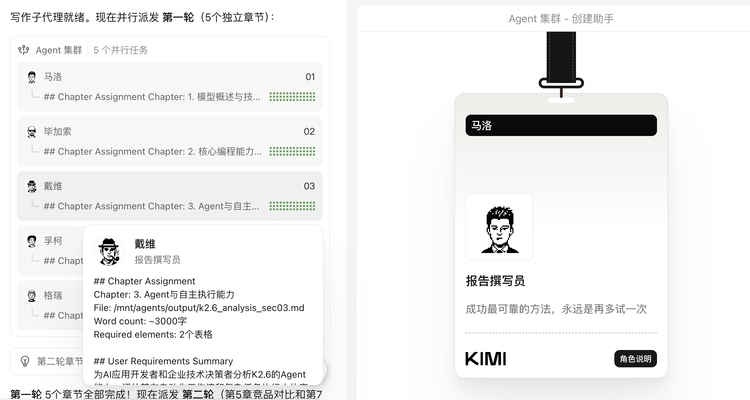Click 马洛's avatar in the task list
The width and height of the screenshot is (750, 400).
pos(32,77)
